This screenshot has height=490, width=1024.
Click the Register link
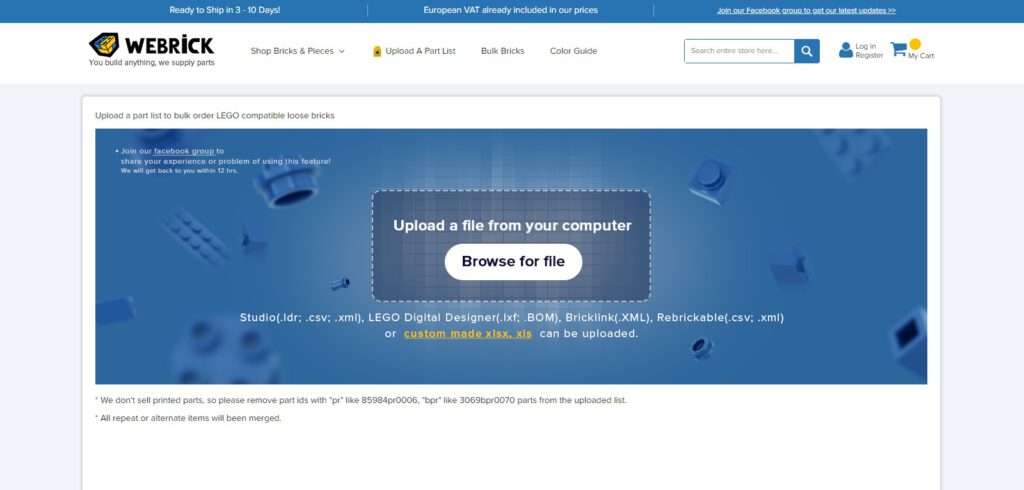coord(869,56)
